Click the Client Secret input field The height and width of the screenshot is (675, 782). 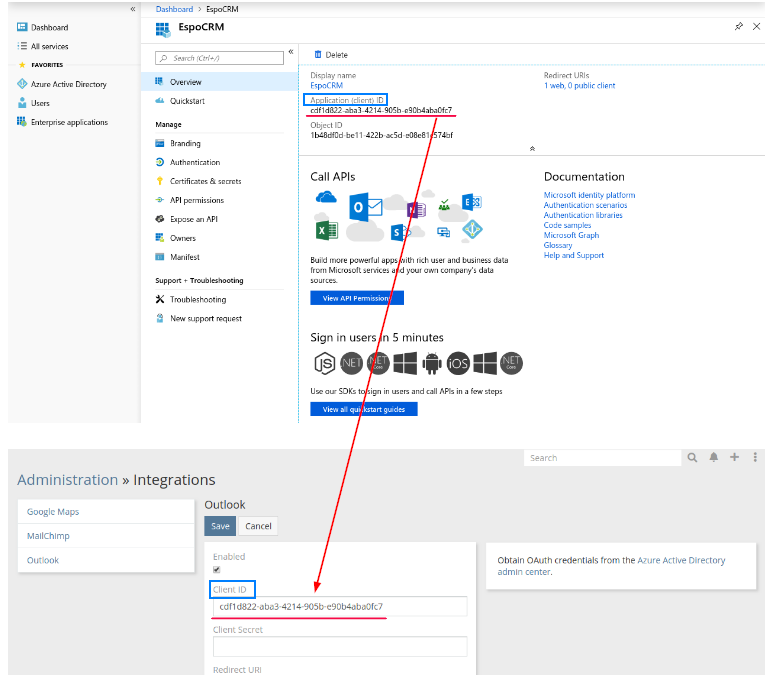[x=340, y=647]
